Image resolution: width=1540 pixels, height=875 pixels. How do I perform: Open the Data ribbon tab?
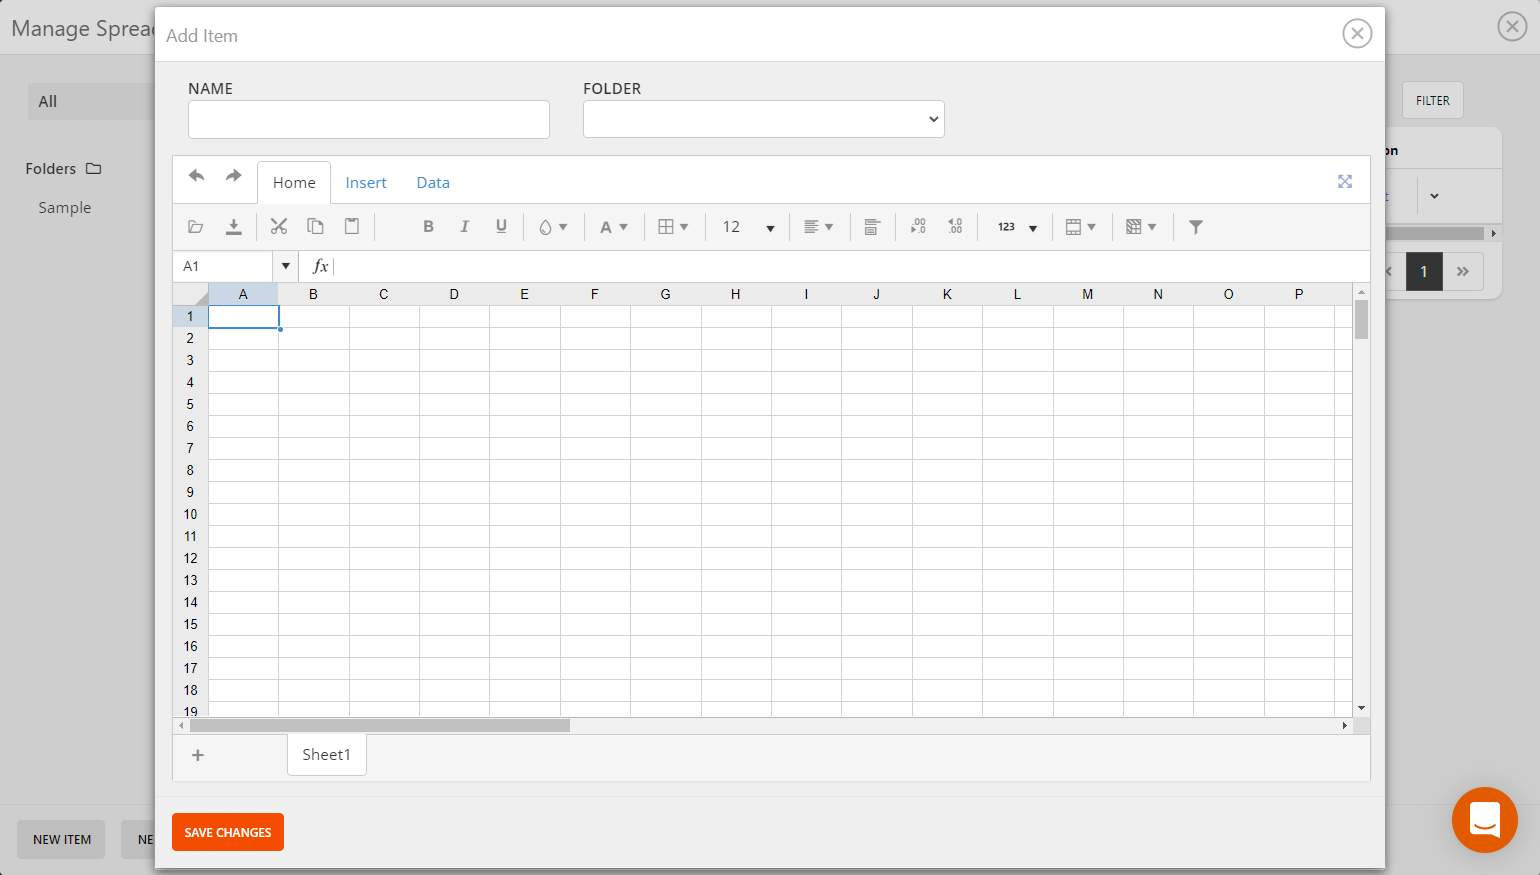[433, 182]
